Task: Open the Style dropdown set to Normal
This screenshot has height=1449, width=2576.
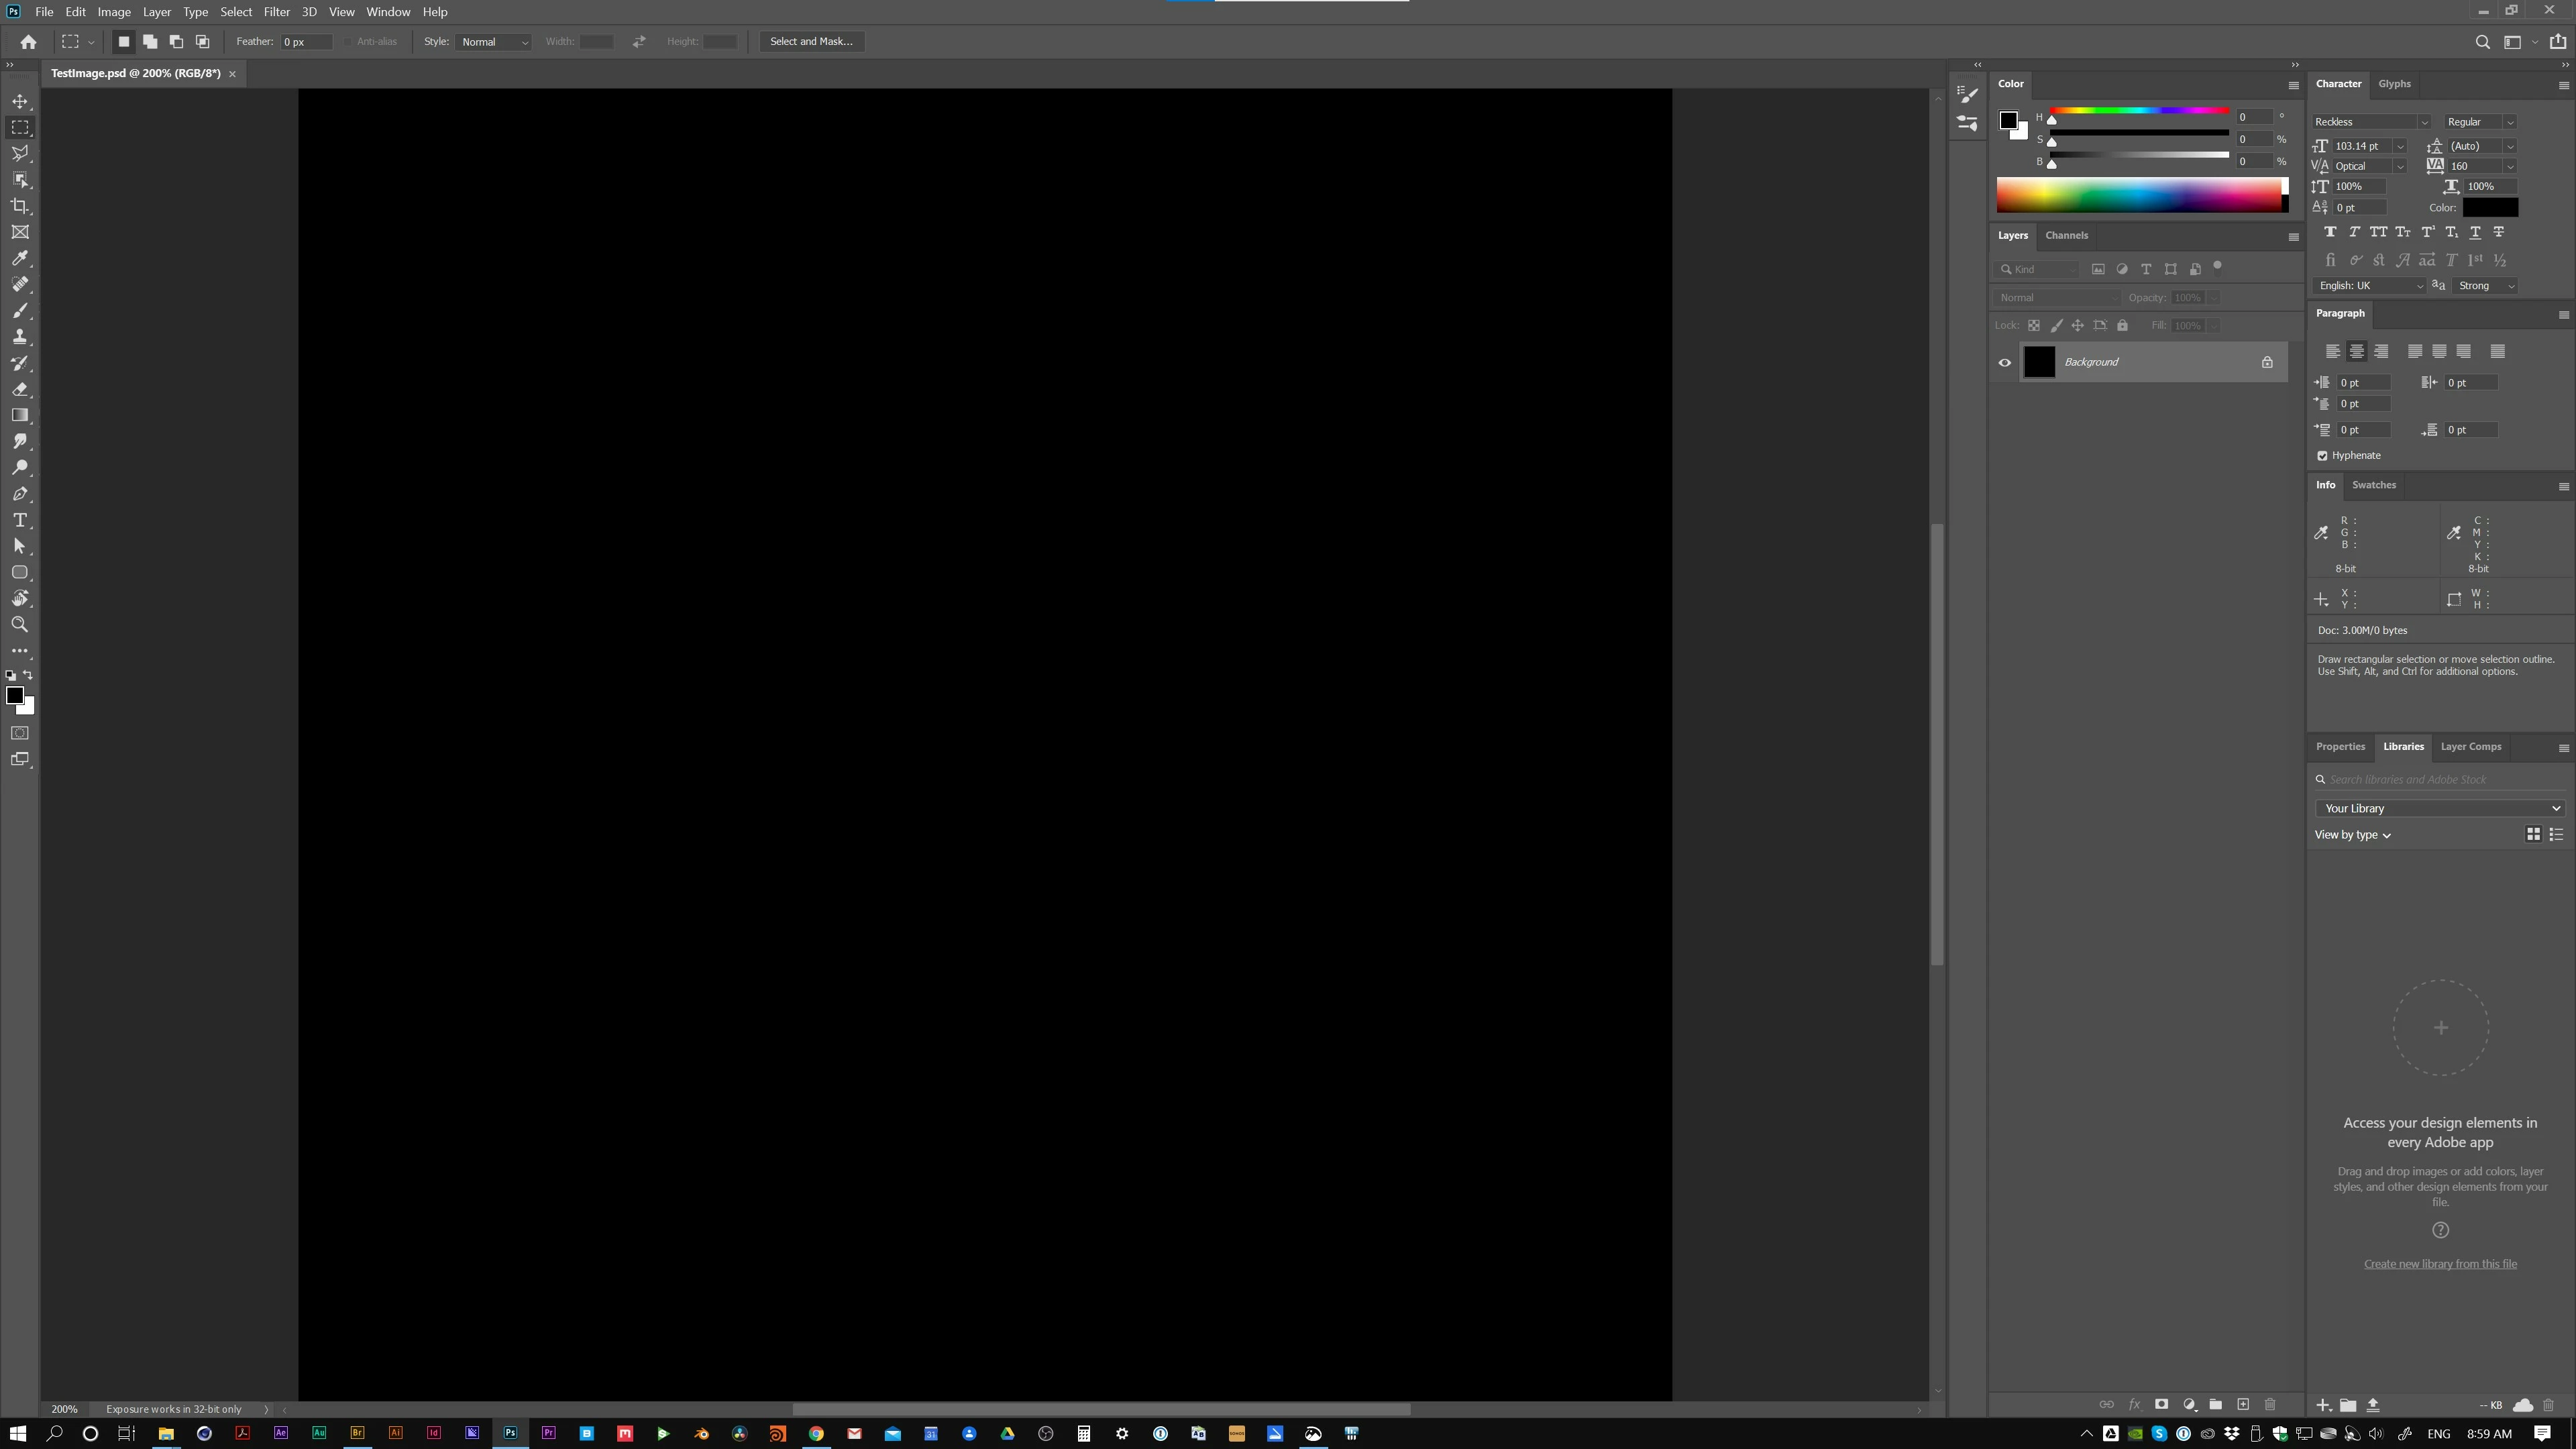Action: click(494, 42)
